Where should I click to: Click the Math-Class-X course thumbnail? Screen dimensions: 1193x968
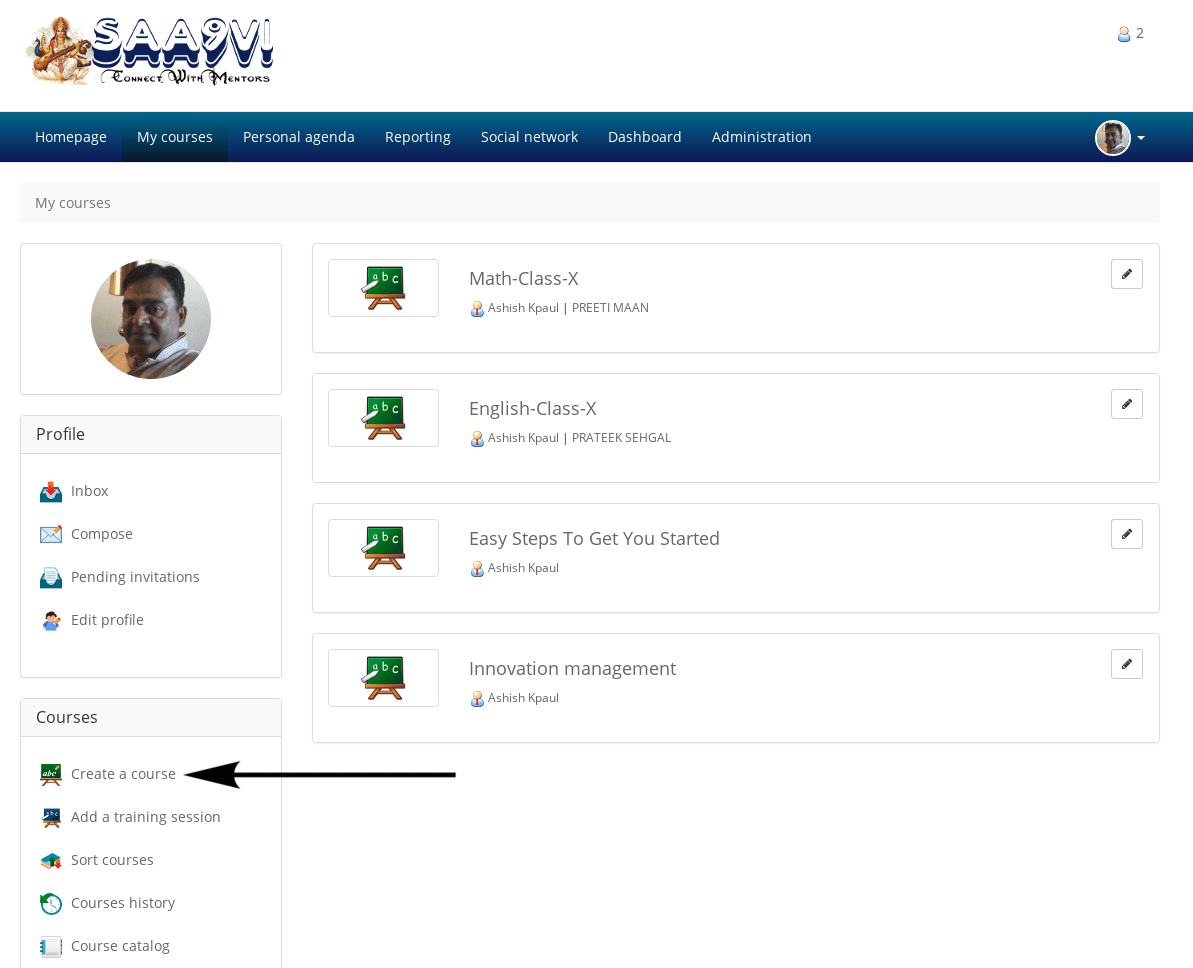pos(383,288)
